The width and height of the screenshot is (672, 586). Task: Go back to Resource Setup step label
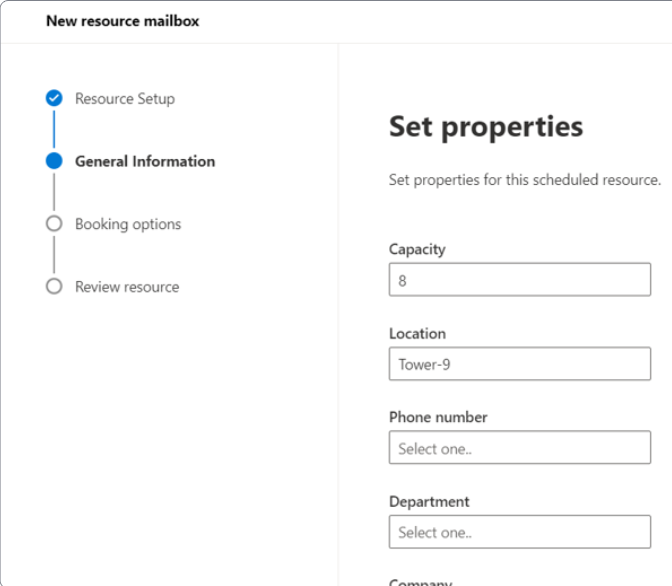(125, 99)
